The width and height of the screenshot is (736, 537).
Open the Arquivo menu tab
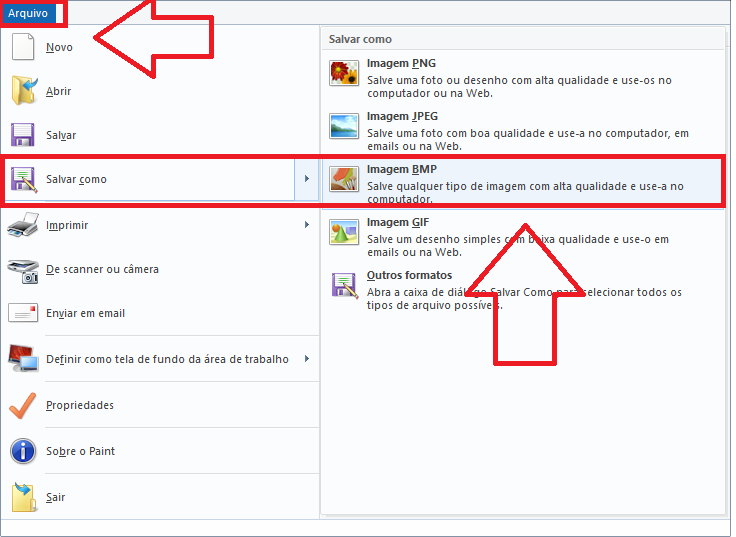[x=28, y=13]
